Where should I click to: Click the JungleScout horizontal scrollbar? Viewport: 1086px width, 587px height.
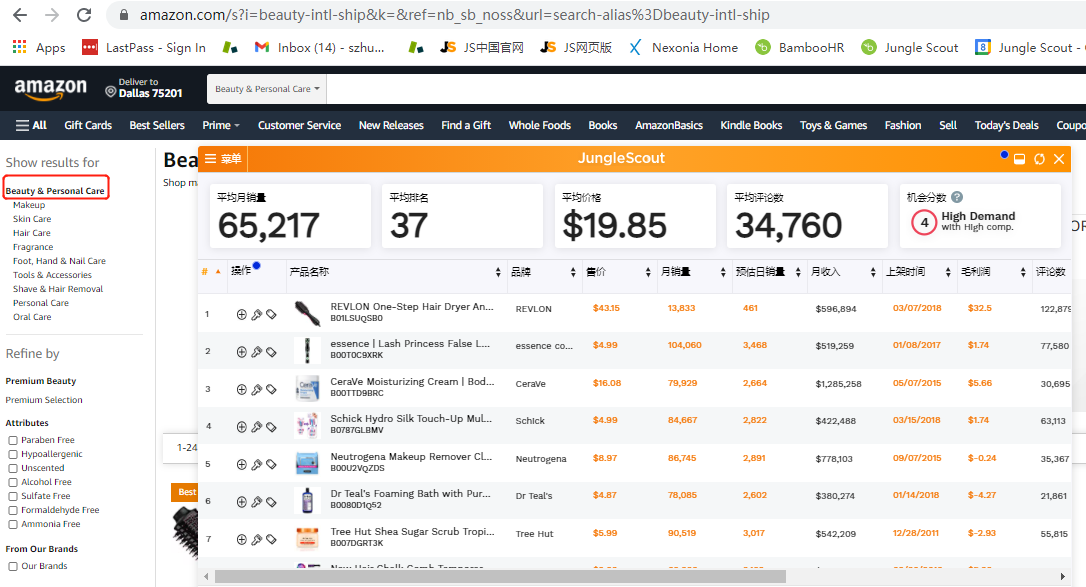pyautogui.click(x=500, y=576)
